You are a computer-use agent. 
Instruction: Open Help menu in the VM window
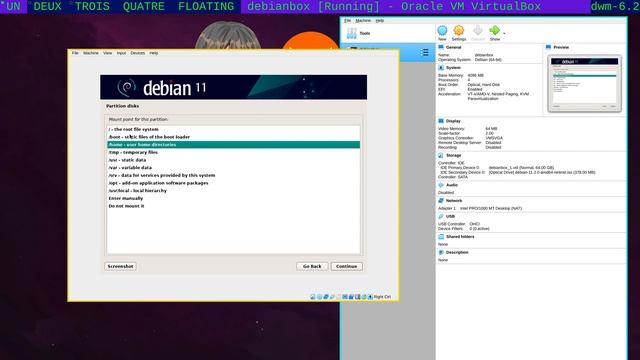153,53
